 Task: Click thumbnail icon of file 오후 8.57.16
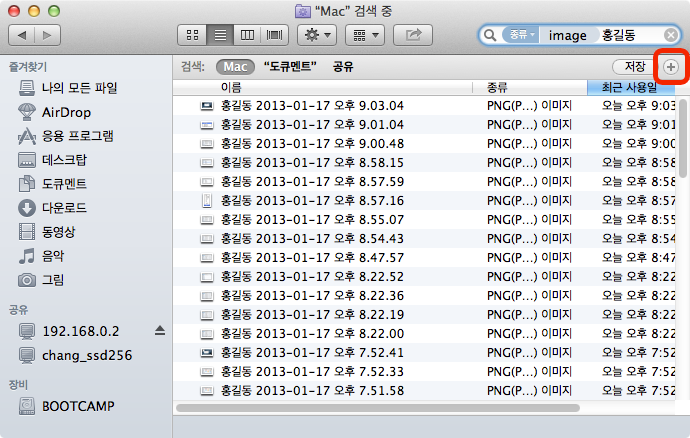[206, 201]
